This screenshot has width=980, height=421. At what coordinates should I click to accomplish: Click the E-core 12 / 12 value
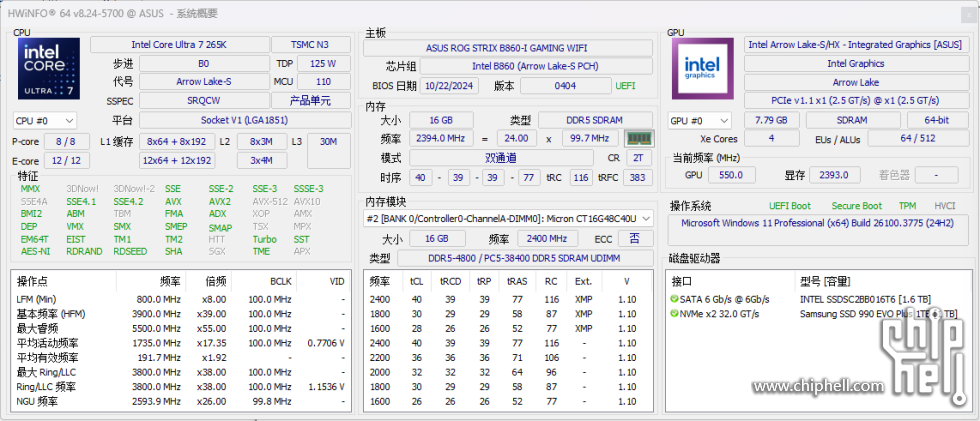[69, 161]
